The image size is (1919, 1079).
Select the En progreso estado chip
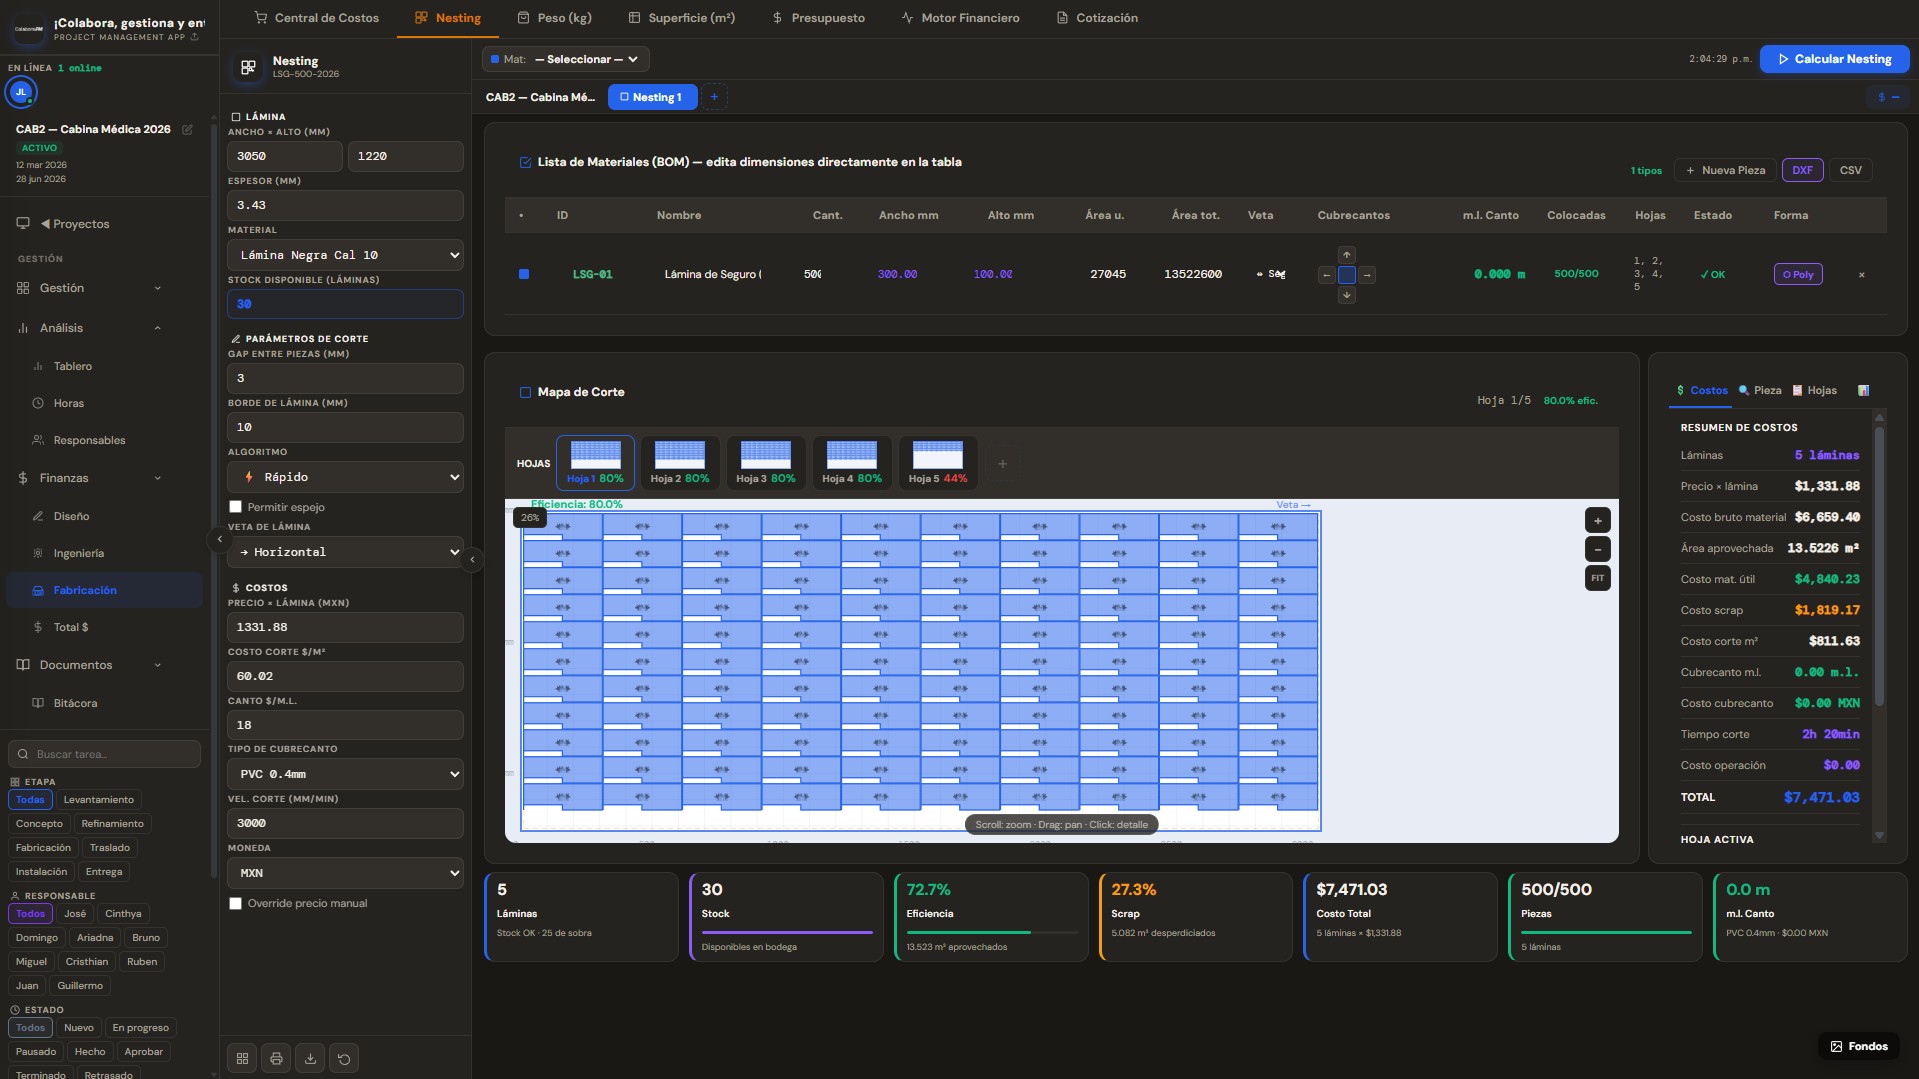pyautogui.click(x=140, y=1028)
